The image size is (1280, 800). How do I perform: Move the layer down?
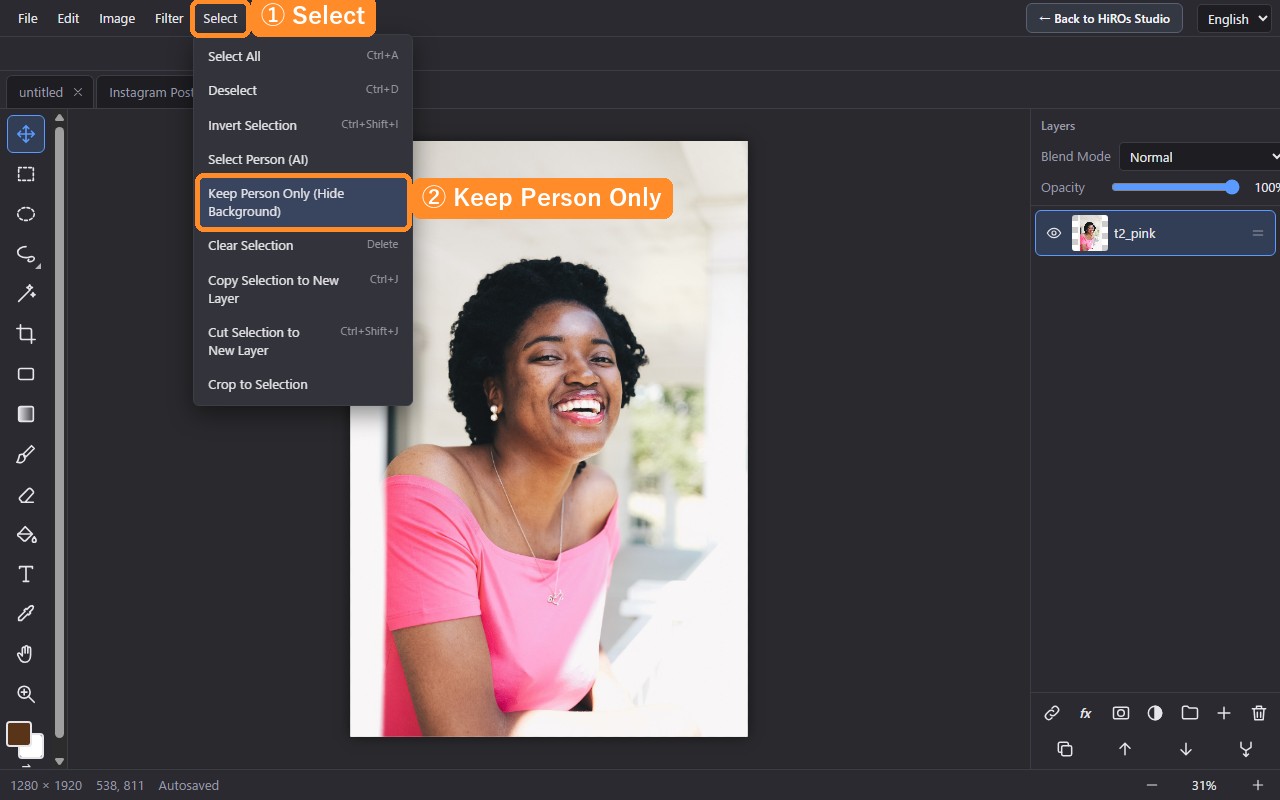(1186, 749)
